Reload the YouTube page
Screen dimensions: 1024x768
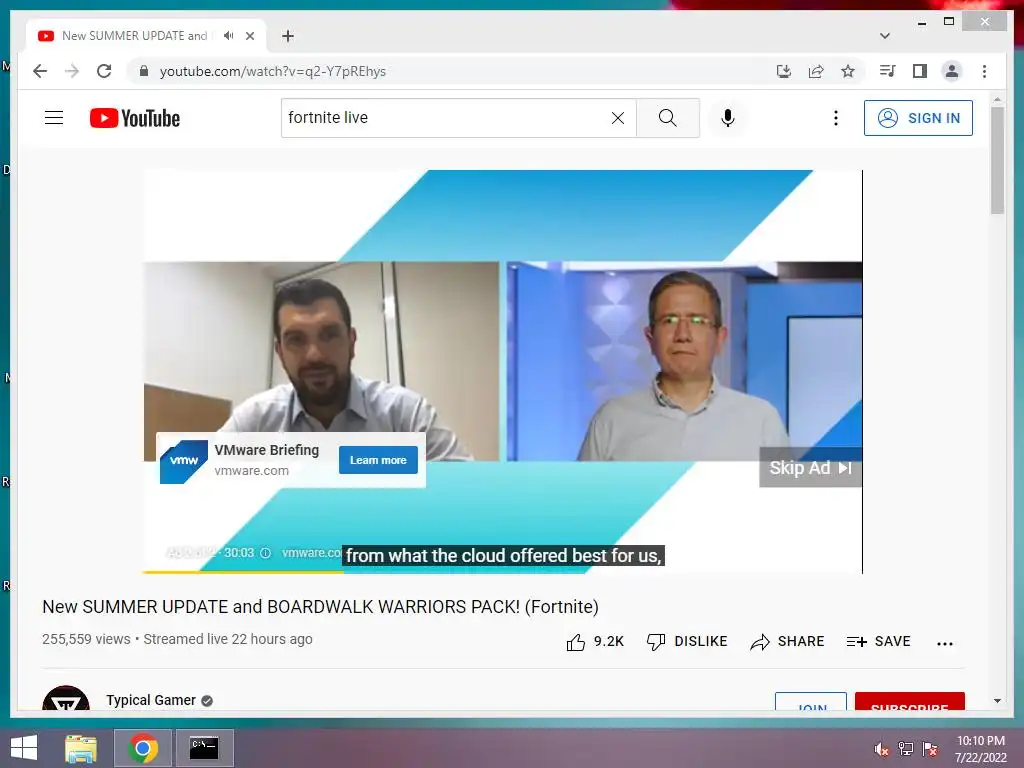tap(104, 71)
